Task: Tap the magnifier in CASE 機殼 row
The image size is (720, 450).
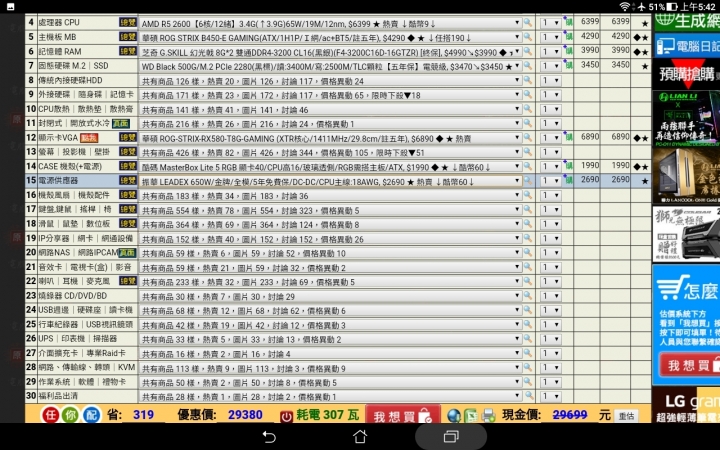Action: 528,166
